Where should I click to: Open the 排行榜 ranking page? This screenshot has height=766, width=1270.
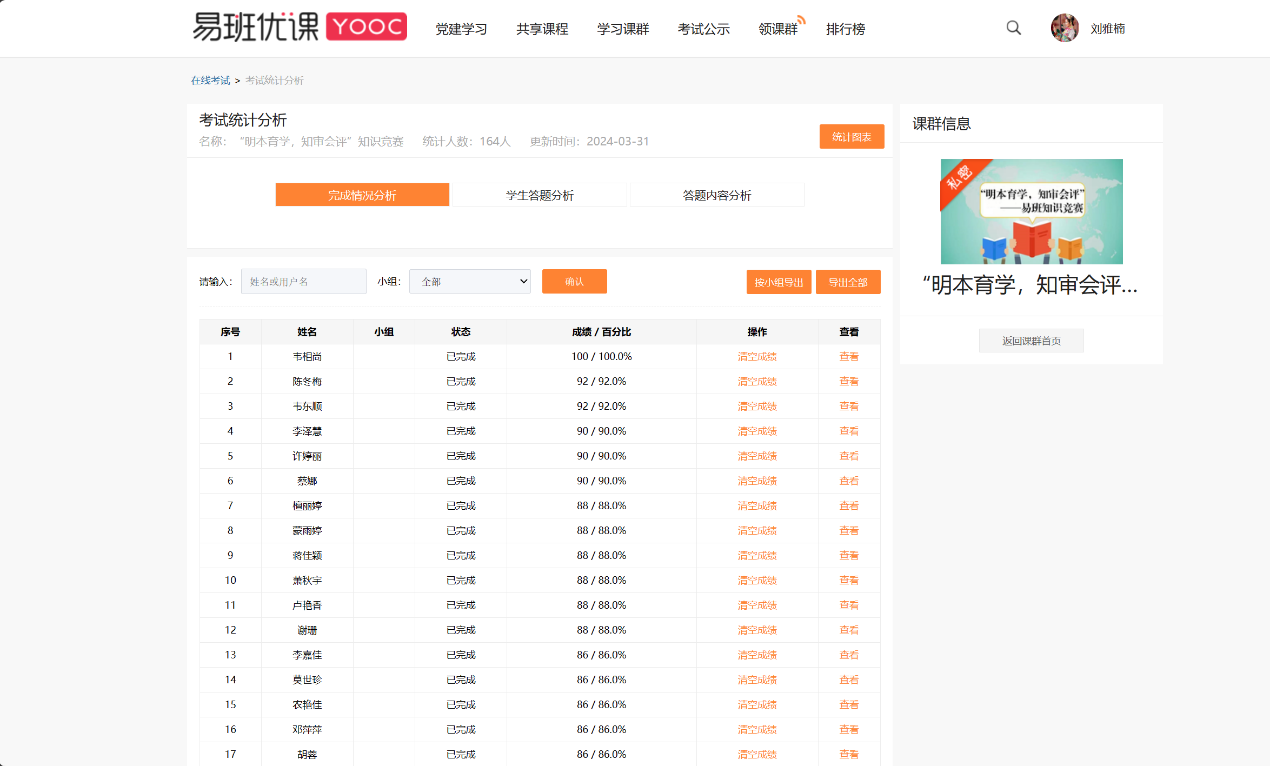[x=846, y=29]
